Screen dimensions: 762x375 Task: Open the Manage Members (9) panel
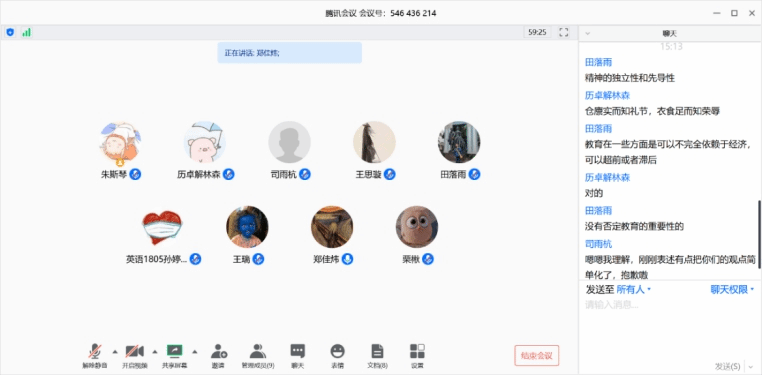pos(258,356)
